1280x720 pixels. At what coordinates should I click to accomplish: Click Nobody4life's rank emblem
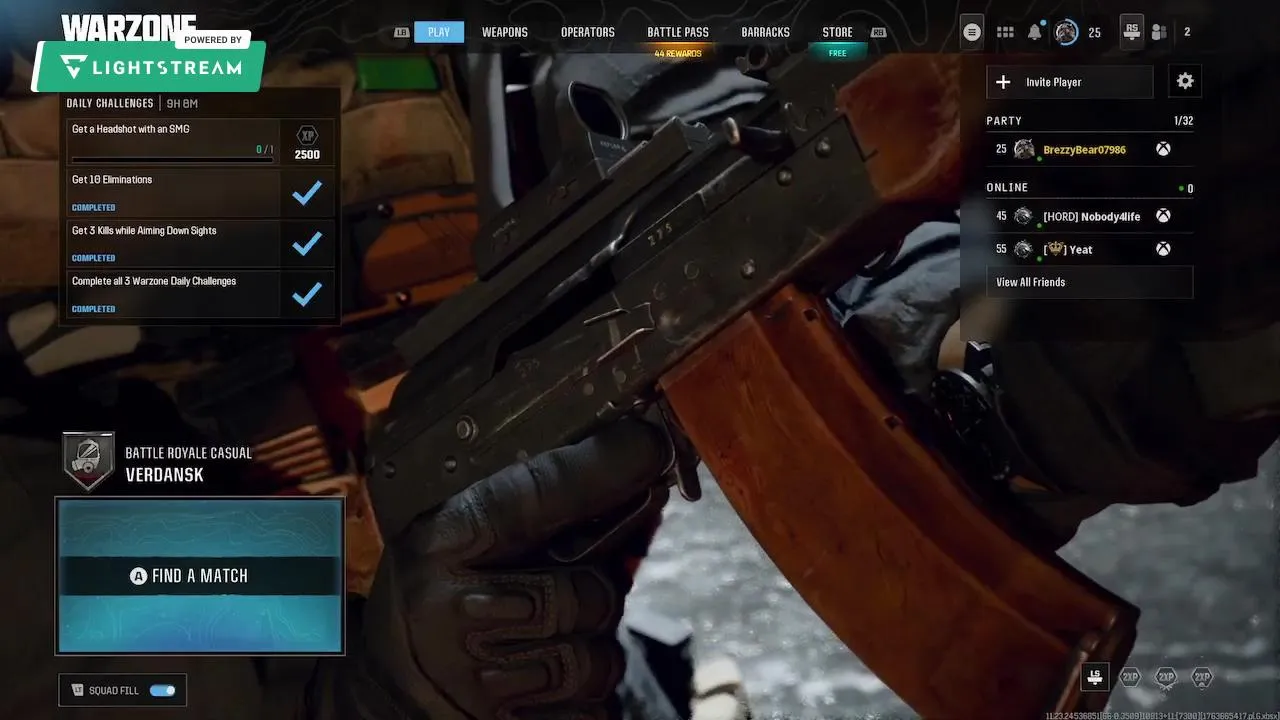(1023, 216)
